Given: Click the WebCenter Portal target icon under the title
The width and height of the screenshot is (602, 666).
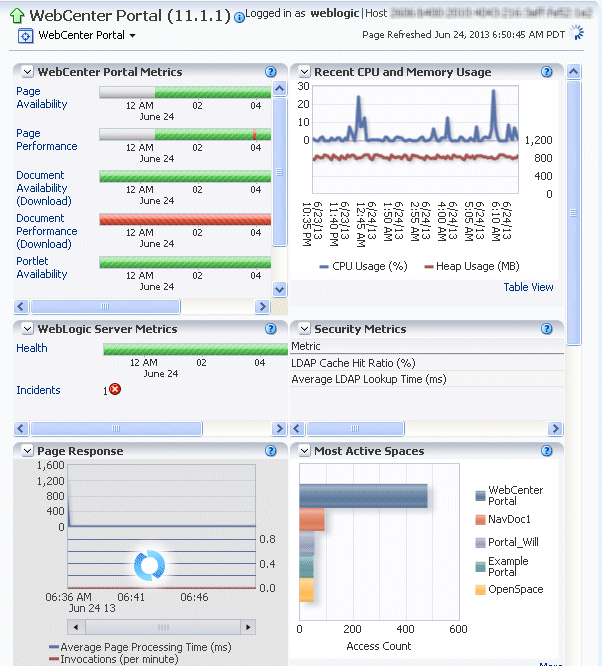Looking at the screenshot, I should pos(25,36).
